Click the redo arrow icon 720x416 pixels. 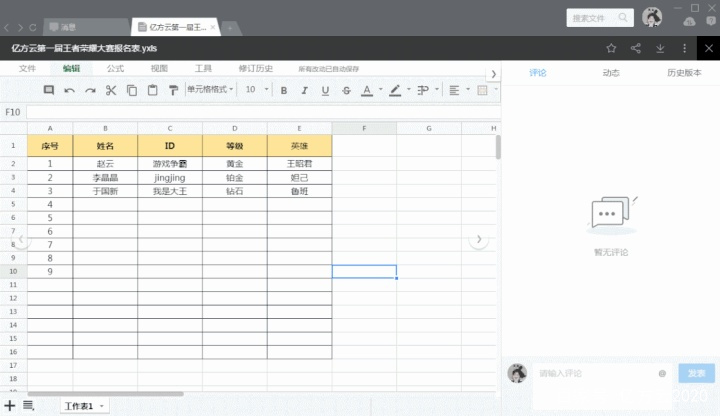tap(90, 90)
